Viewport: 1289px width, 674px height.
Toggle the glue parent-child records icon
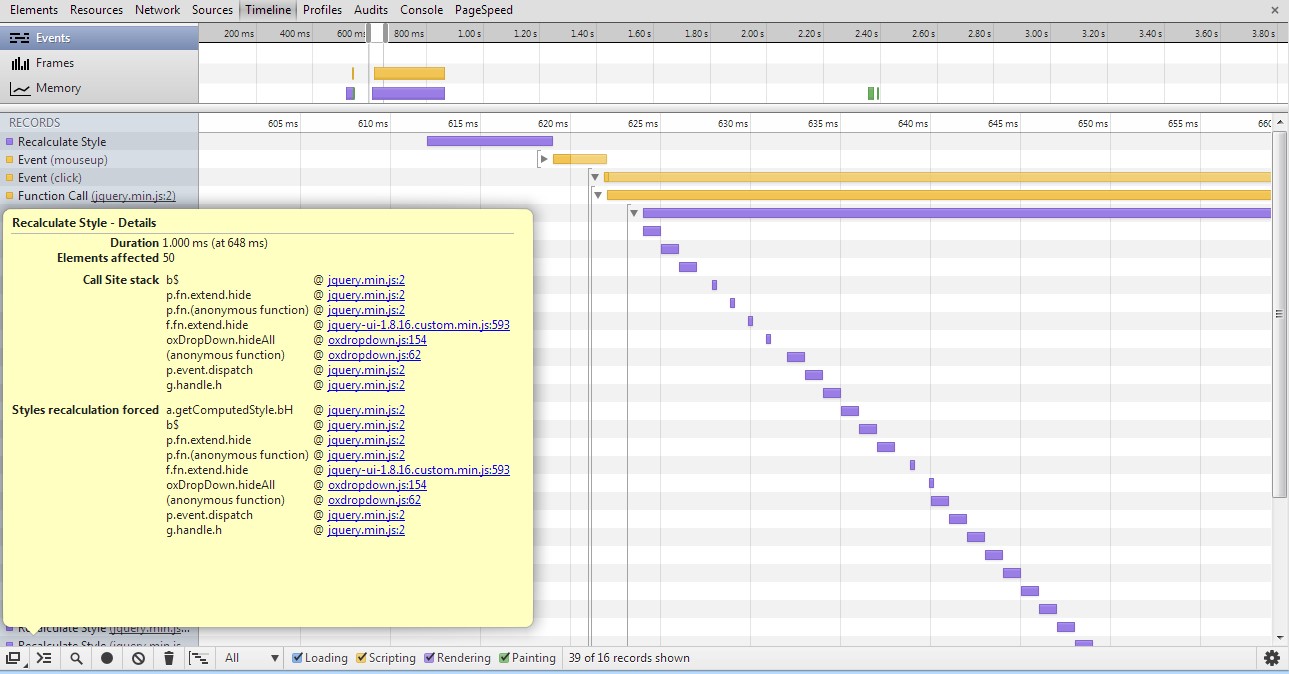(x=199, y=658)
